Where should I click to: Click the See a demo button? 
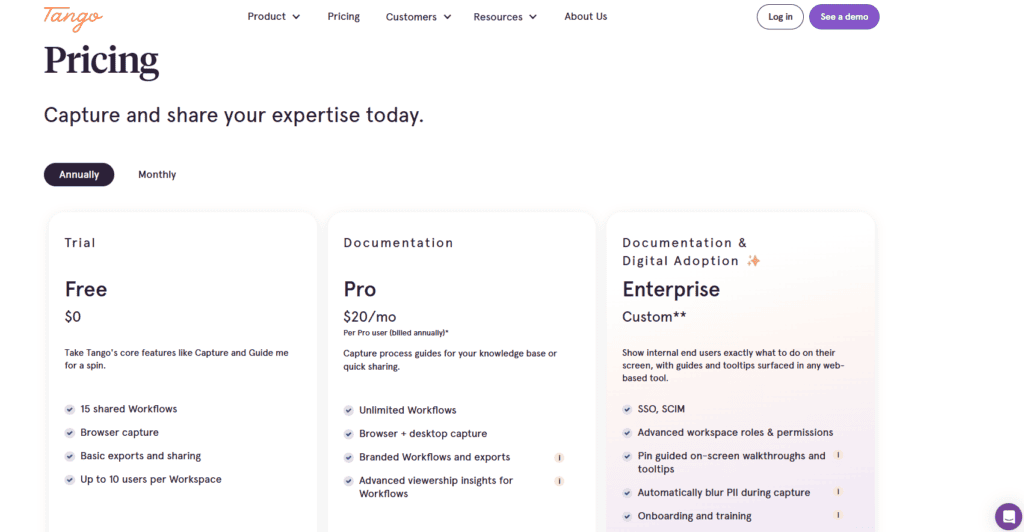tap(844, 17)
